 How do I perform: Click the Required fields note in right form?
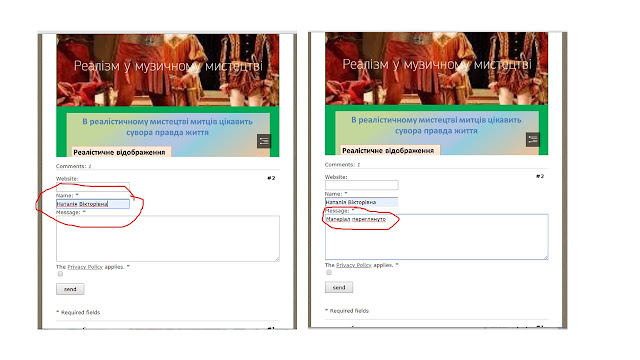[x=347, y=311]
